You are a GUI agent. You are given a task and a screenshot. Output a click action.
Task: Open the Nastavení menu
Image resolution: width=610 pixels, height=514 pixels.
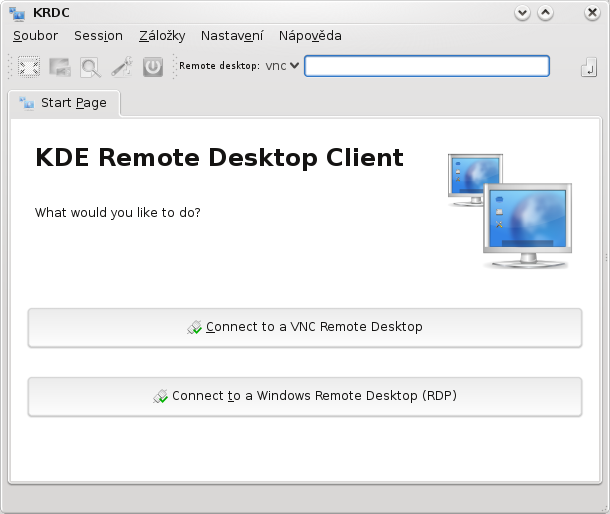pos(232,36)
